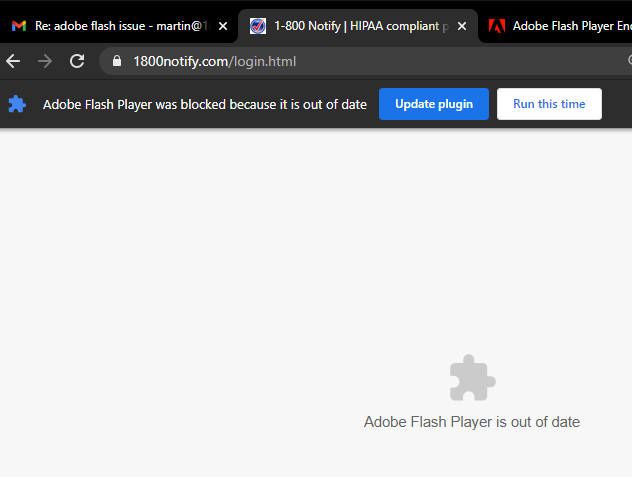
Task: Click the Forward navigation arrow
Action: click(44, 62)
